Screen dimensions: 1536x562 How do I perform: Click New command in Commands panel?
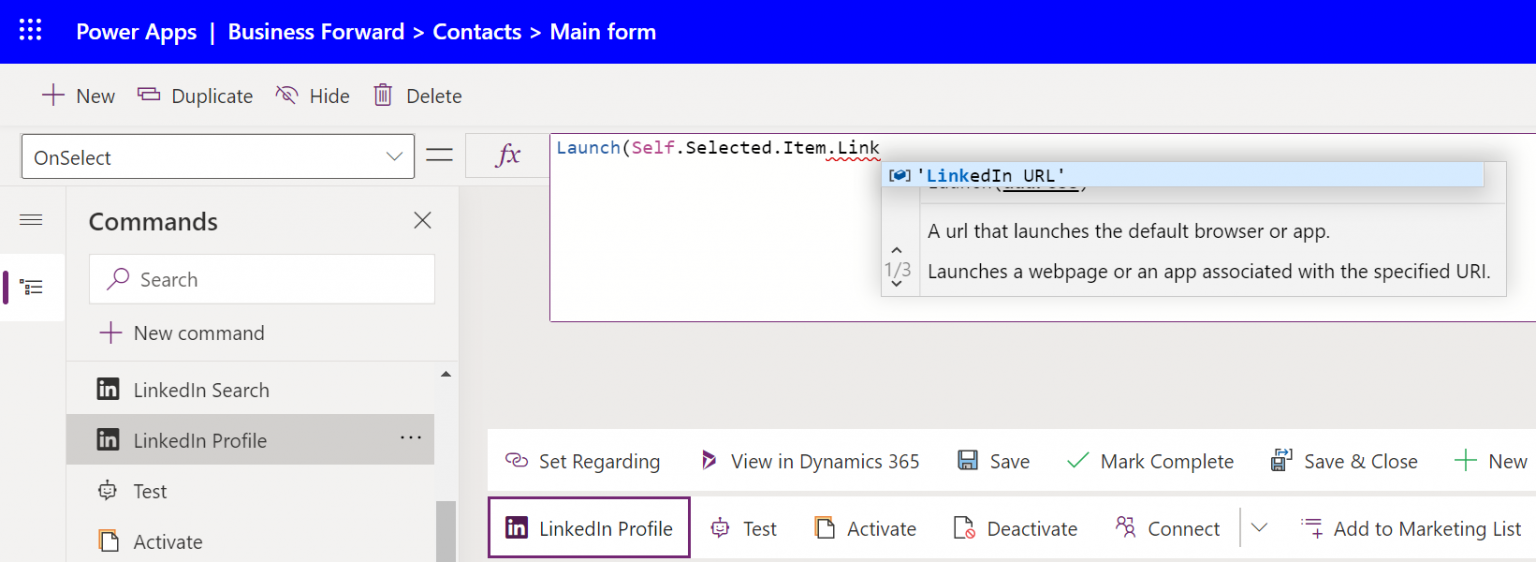[182, 333]
